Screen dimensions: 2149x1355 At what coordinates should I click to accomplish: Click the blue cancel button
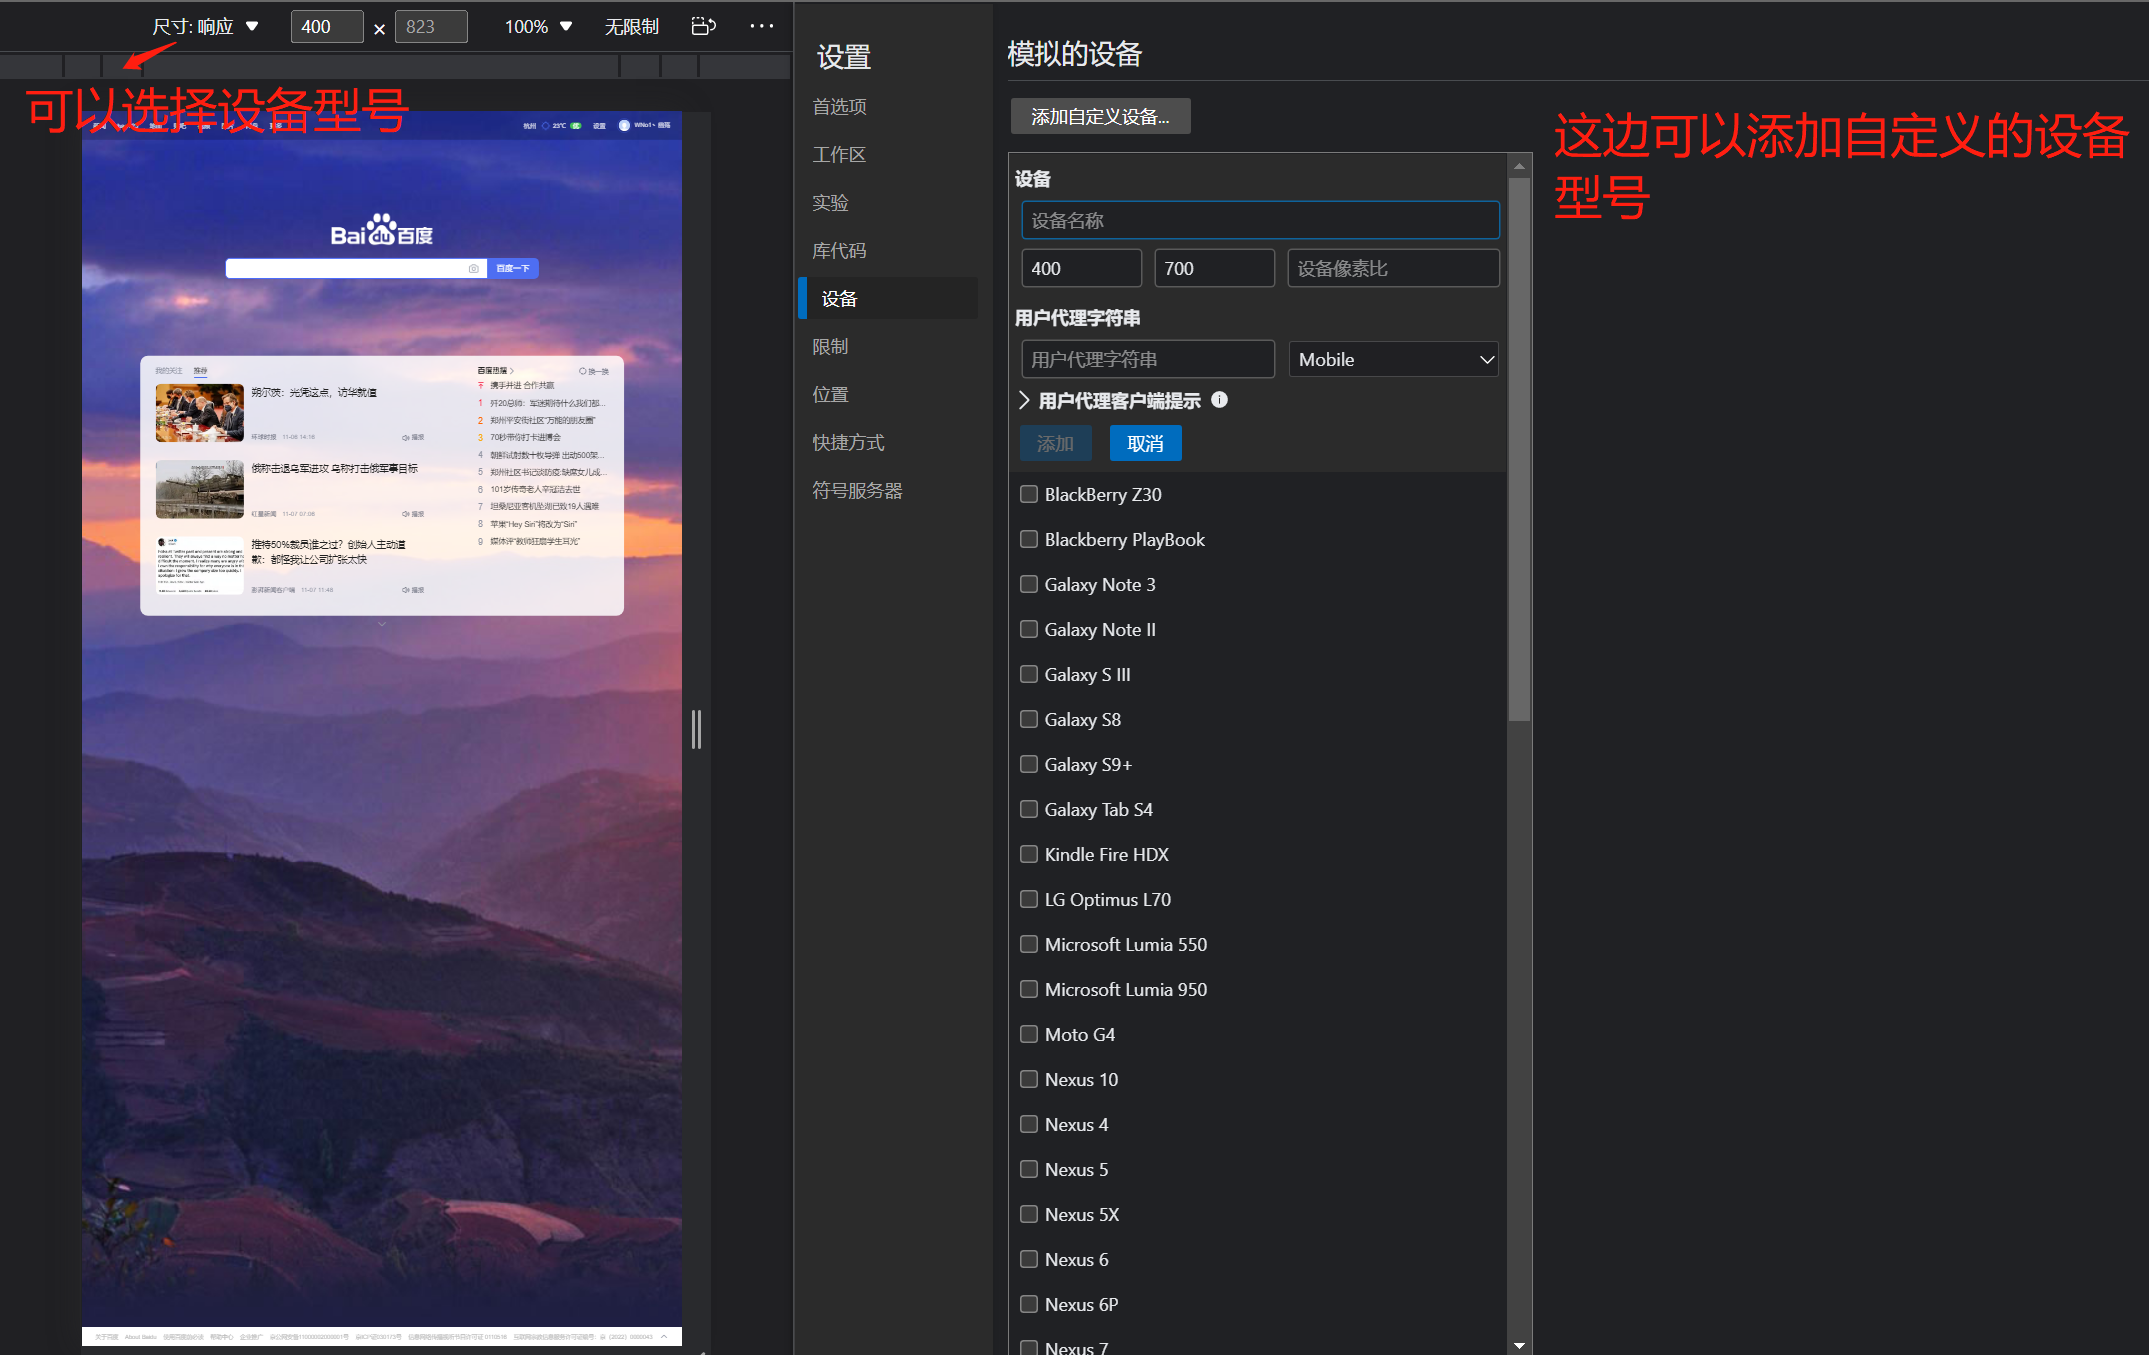1145,443
